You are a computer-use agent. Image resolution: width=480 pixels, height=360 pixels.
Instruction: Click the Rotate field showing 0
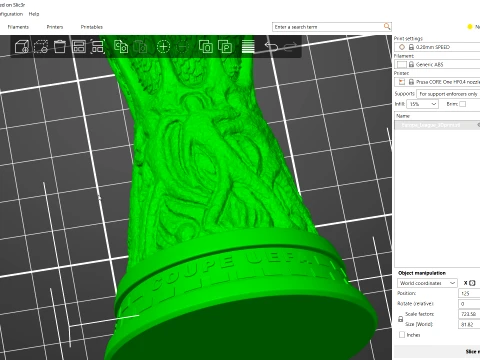469,304
